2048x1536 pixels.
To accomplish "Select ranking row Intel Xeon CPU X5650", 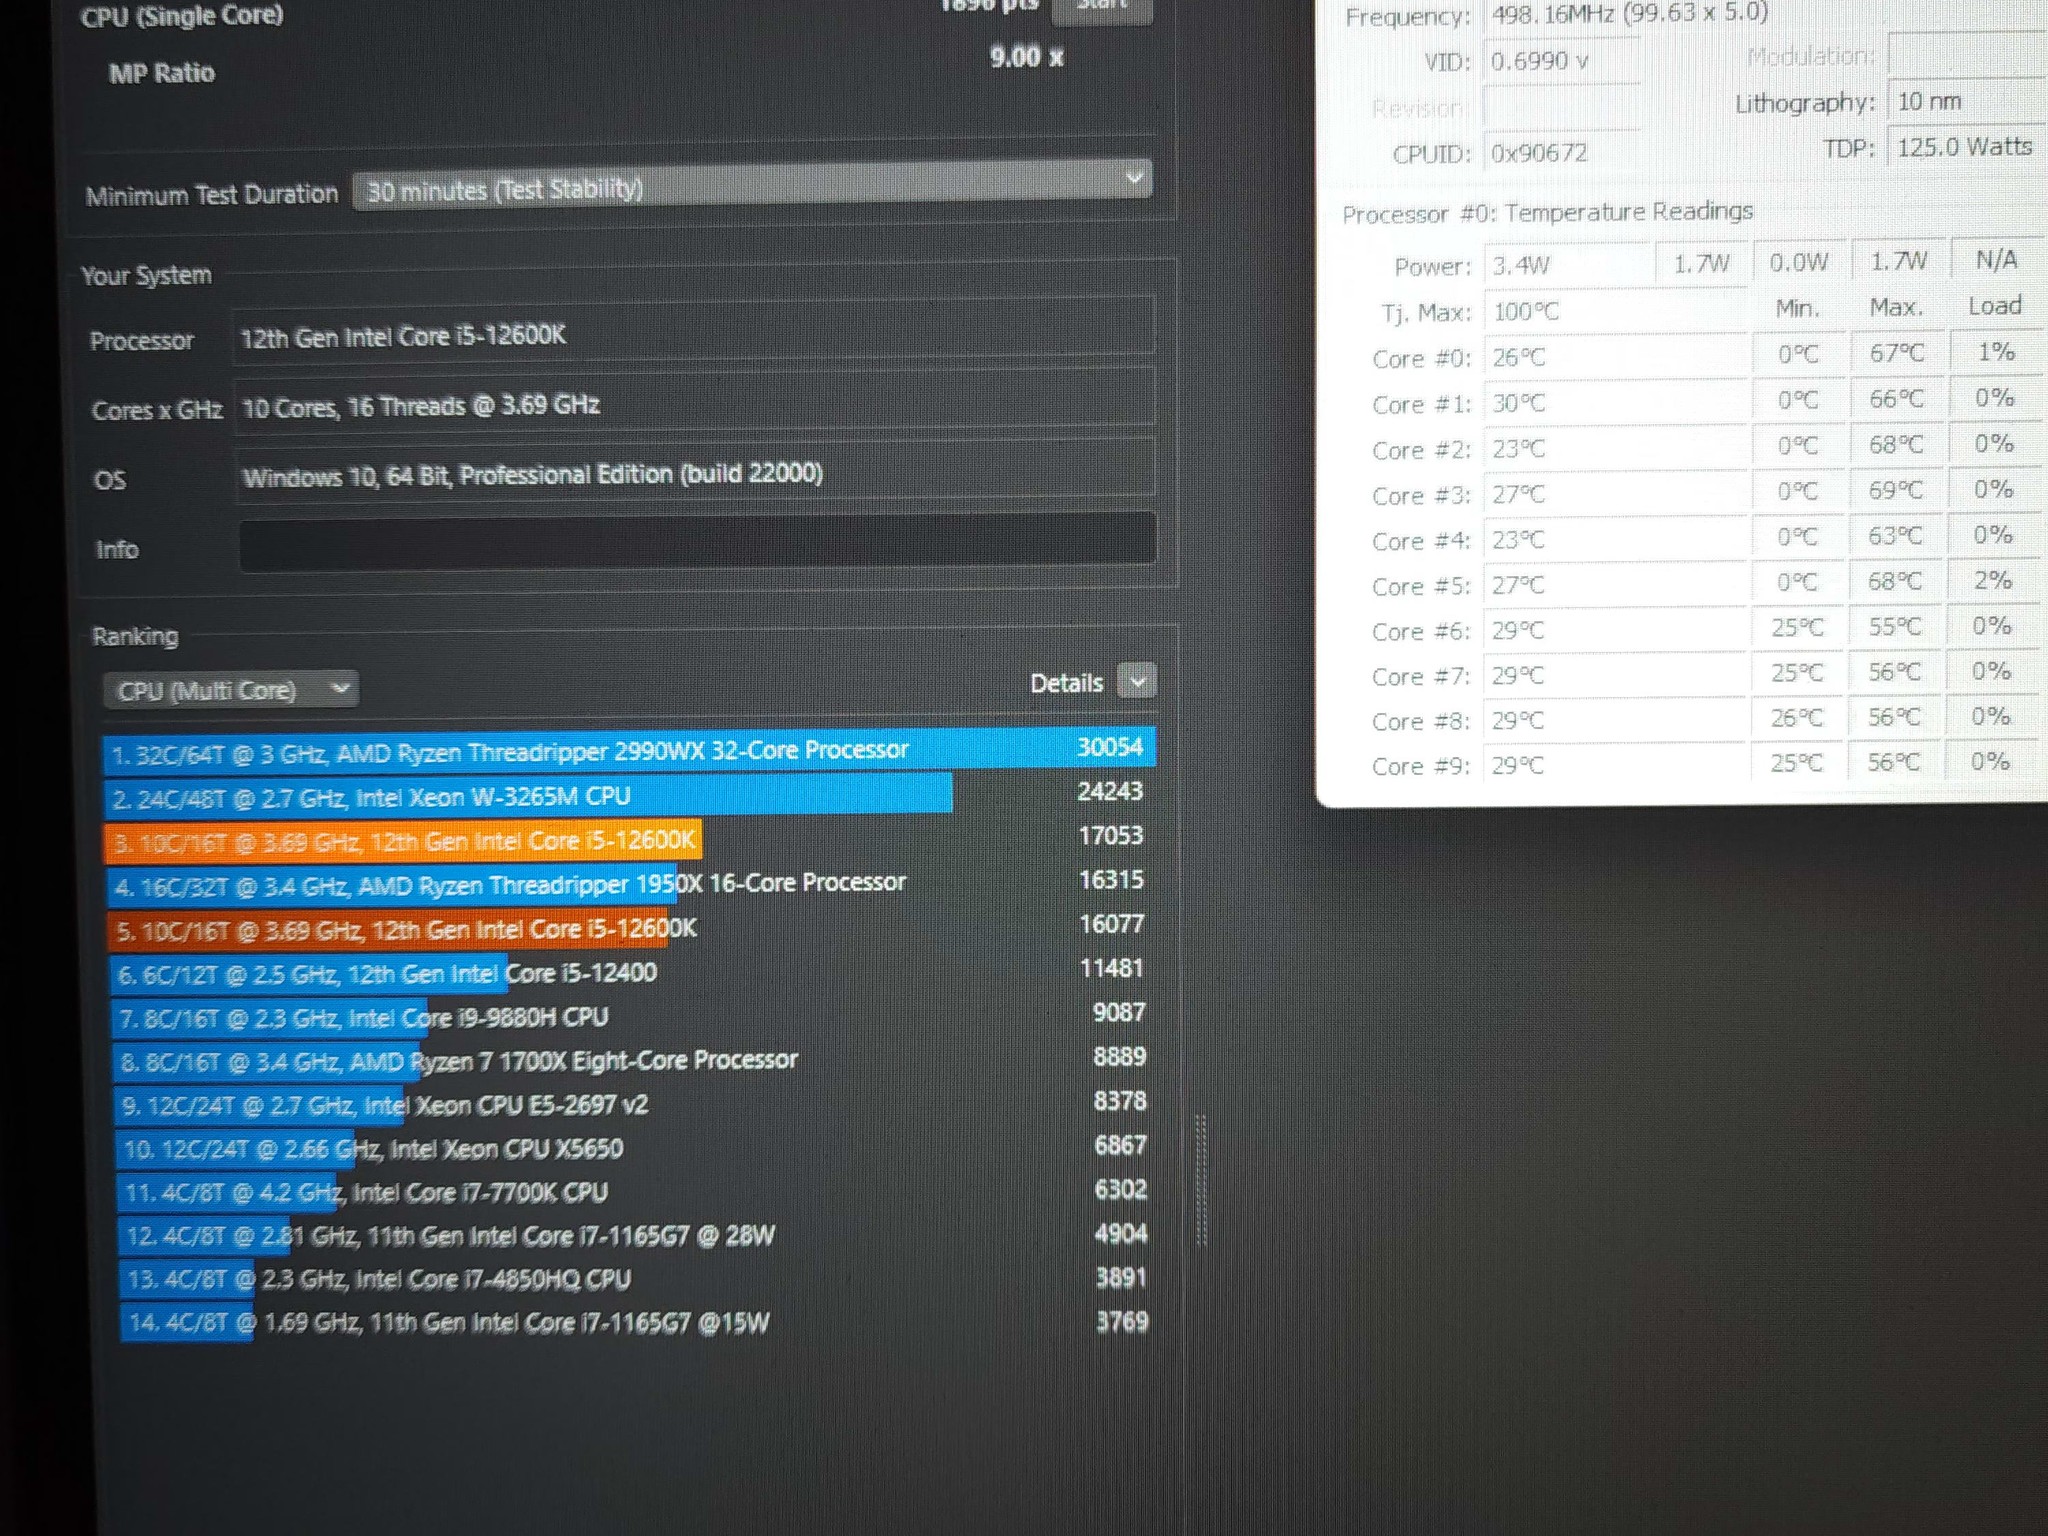I will [636, 1148].
